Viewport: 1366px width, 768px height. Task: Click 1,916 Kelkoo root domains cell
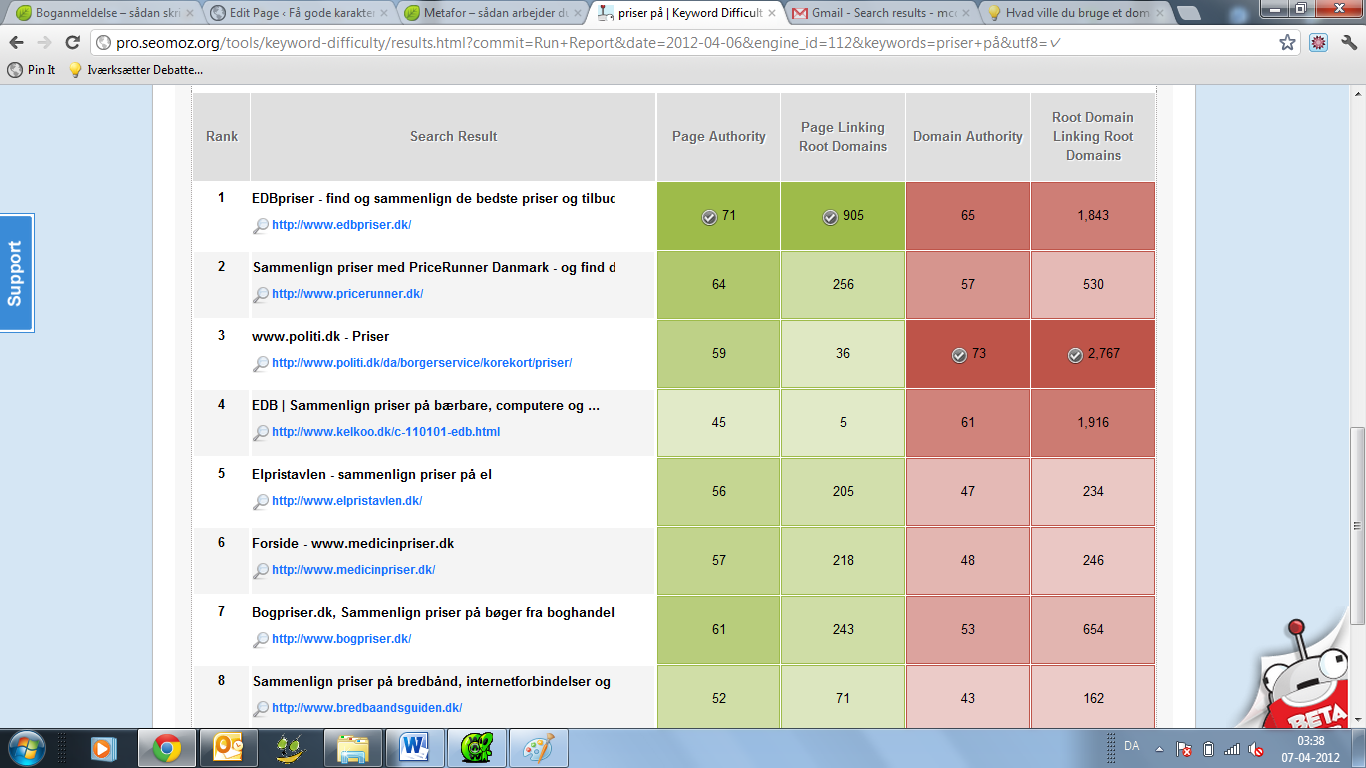(x=1093, y=423)
